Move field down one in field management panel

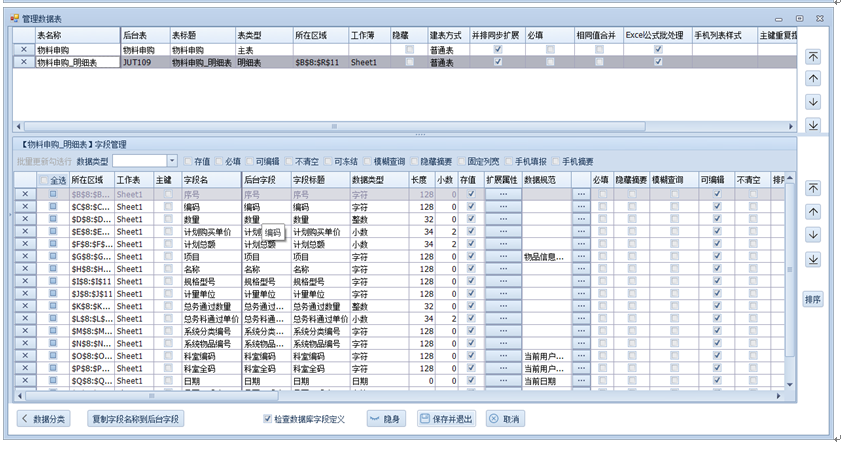click(x=813, y=235)
